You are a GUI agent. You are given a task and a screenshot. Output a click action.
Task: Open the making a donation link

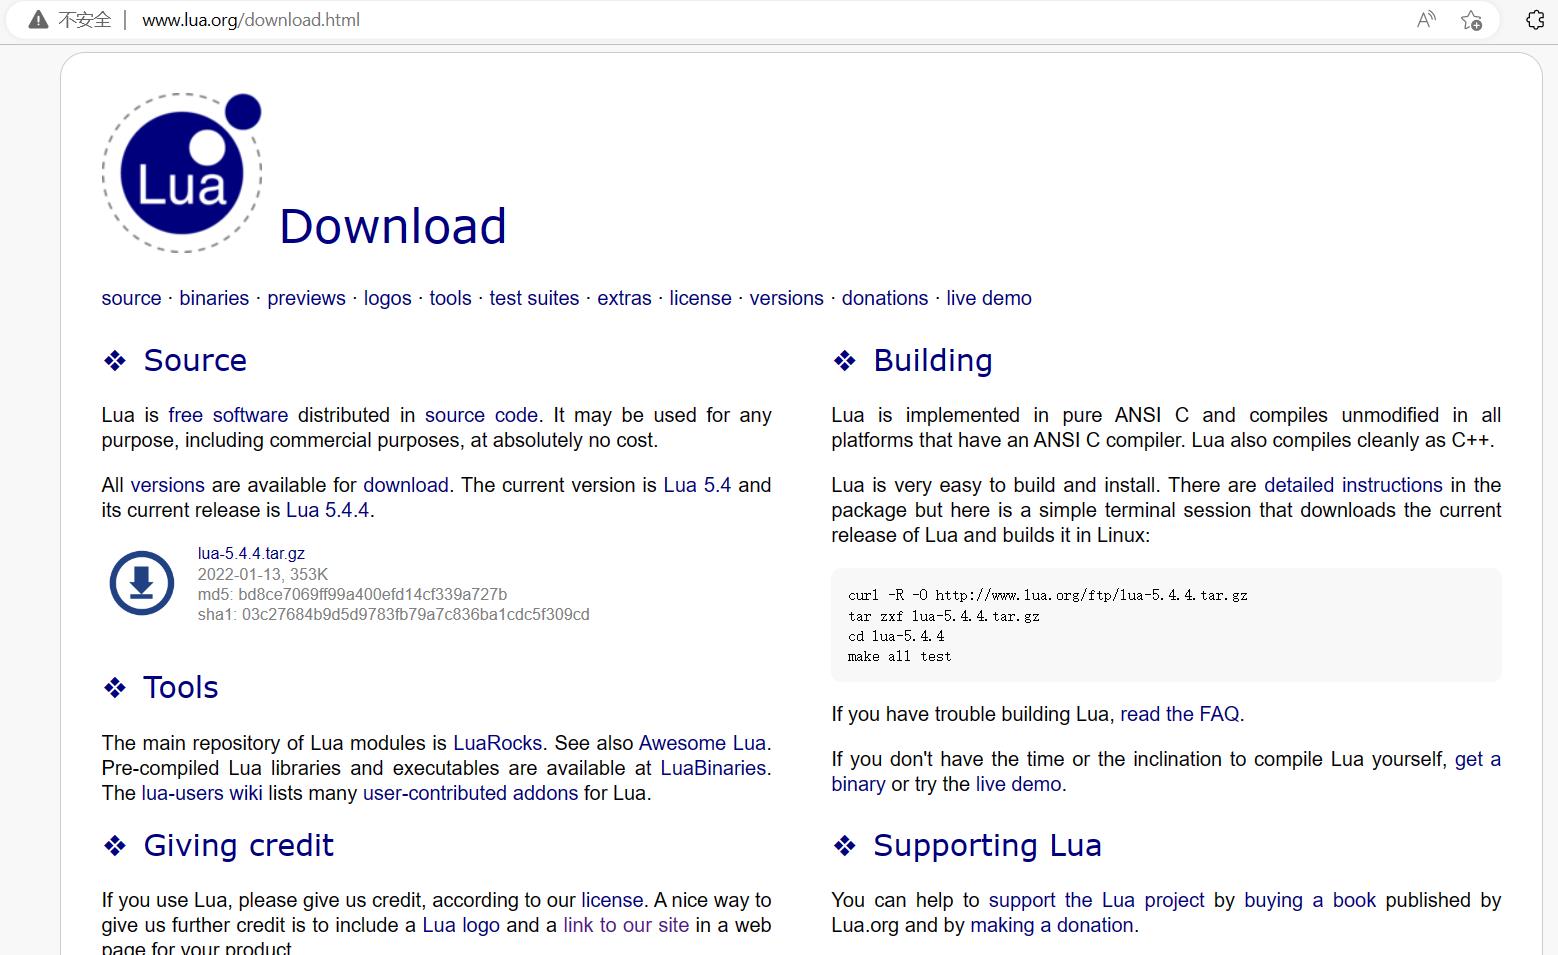(x=1052, y=925)
